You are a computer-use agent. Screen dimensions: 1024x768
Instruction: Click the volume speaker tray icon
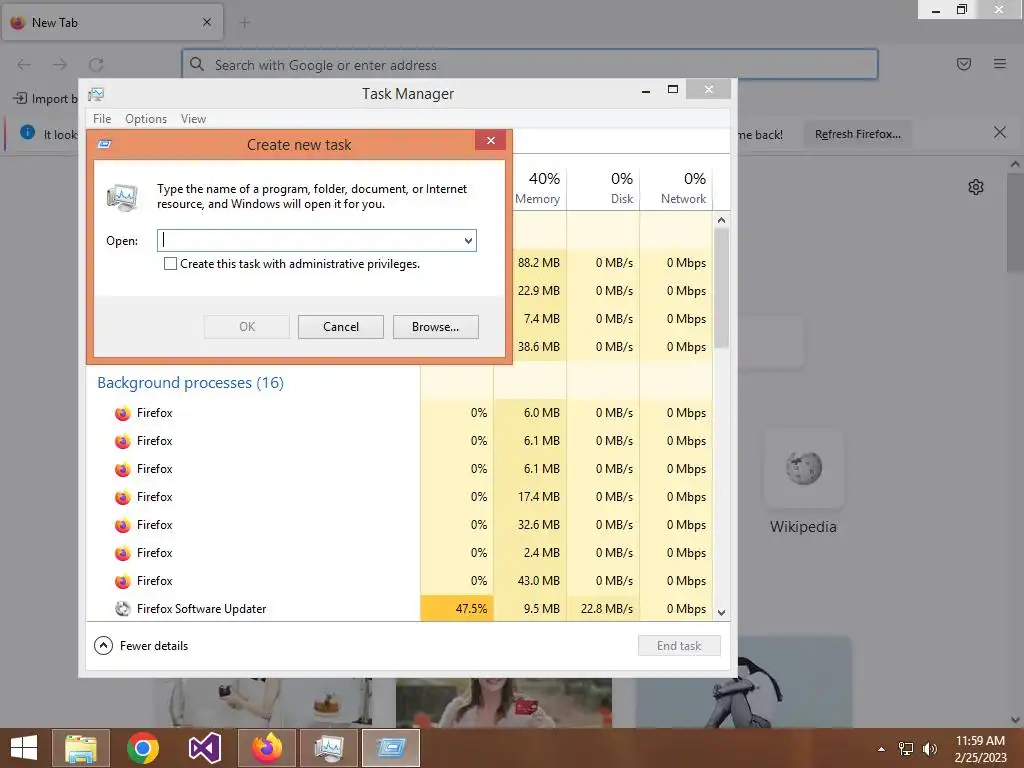(x=929, y=749)
